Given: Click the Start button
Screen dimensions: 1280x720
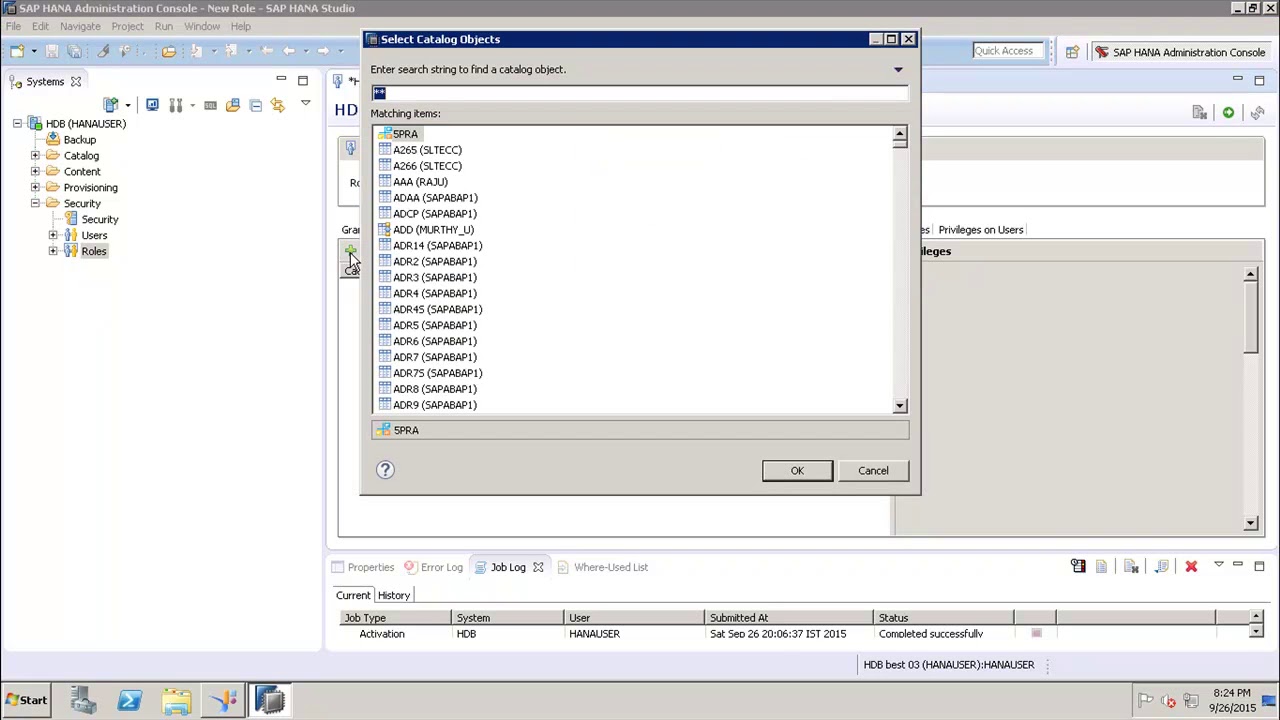Looking at the screenshot, I should click(x=26, y=700).
